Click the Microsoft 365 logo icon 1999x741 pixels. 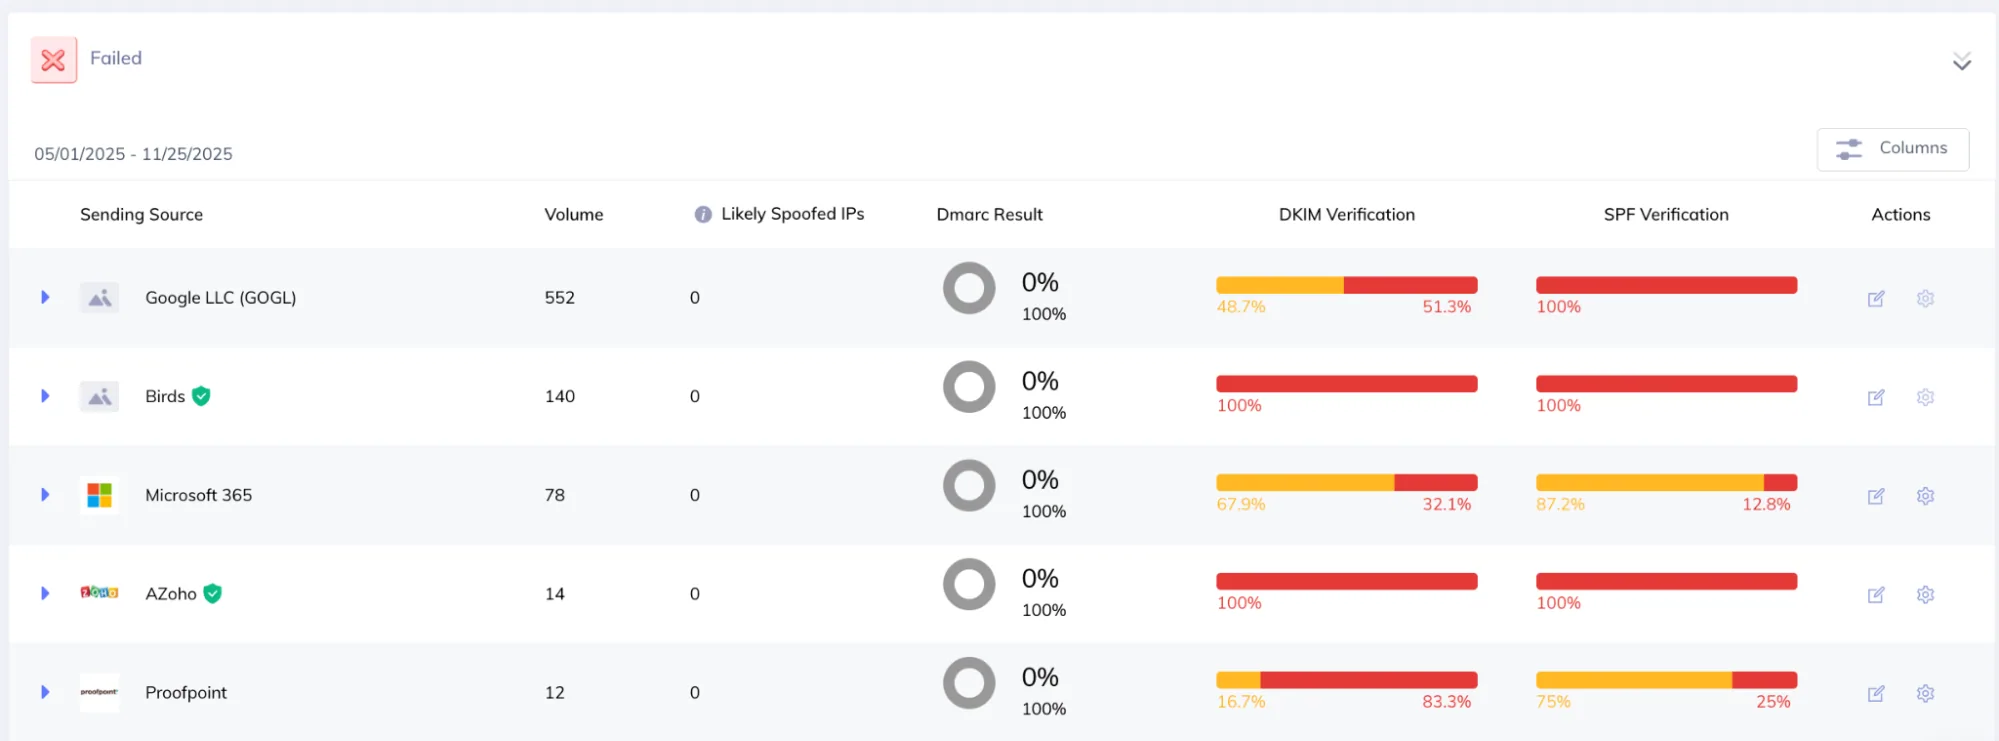point(99,495)
